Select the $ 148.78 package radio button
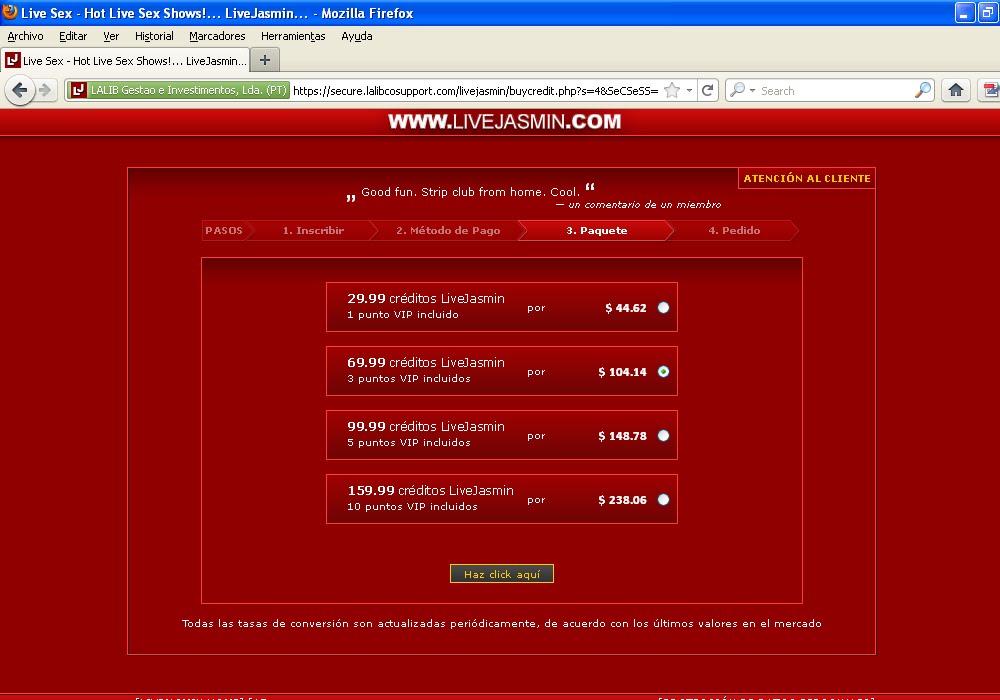This screenshot has width=1000, height=700. 663,435
